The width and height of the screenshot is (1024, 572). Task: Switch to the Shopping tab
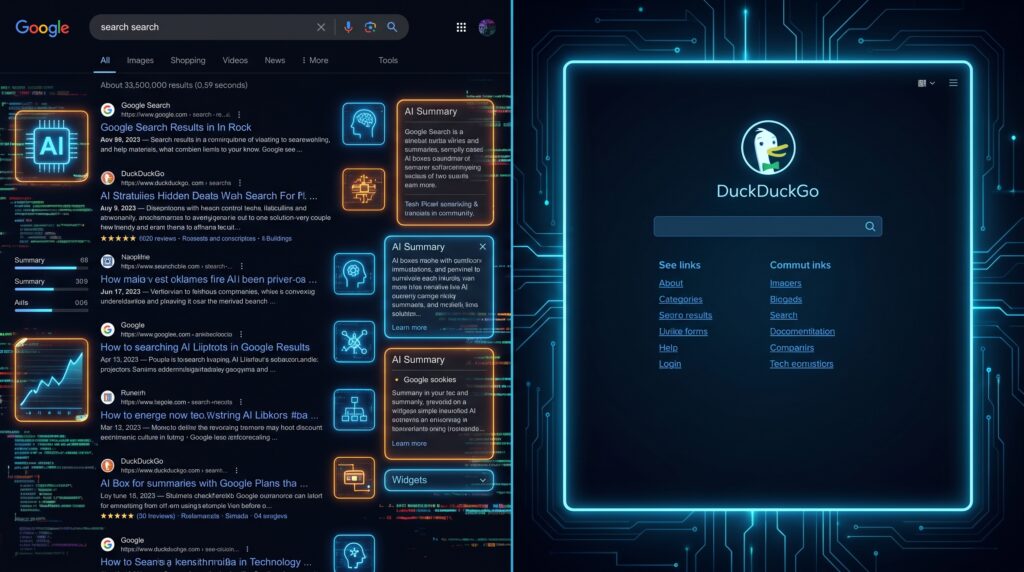click(188, 60)
